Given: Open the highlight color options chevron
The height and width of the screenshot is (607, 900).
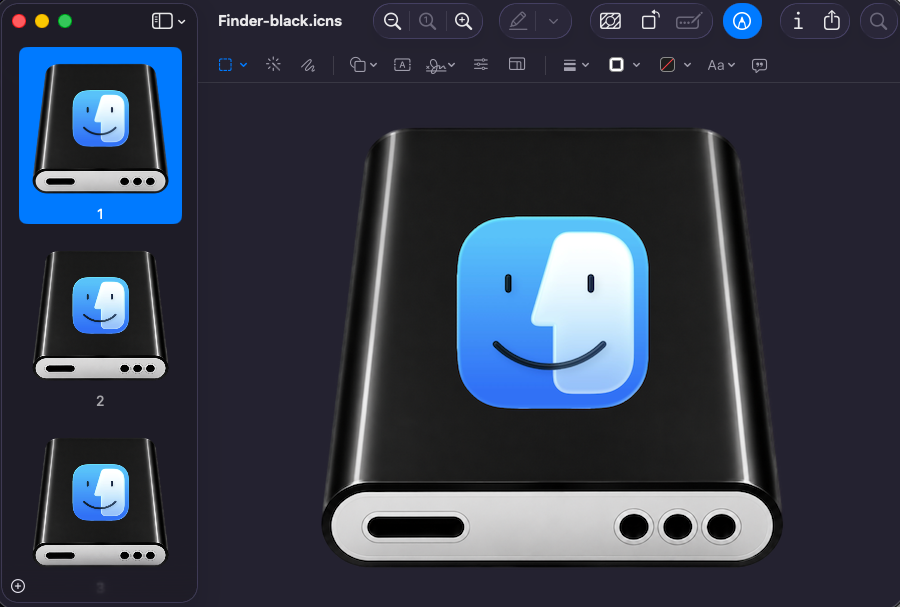Looking at the screenshot, I should [x=553, y=21].
